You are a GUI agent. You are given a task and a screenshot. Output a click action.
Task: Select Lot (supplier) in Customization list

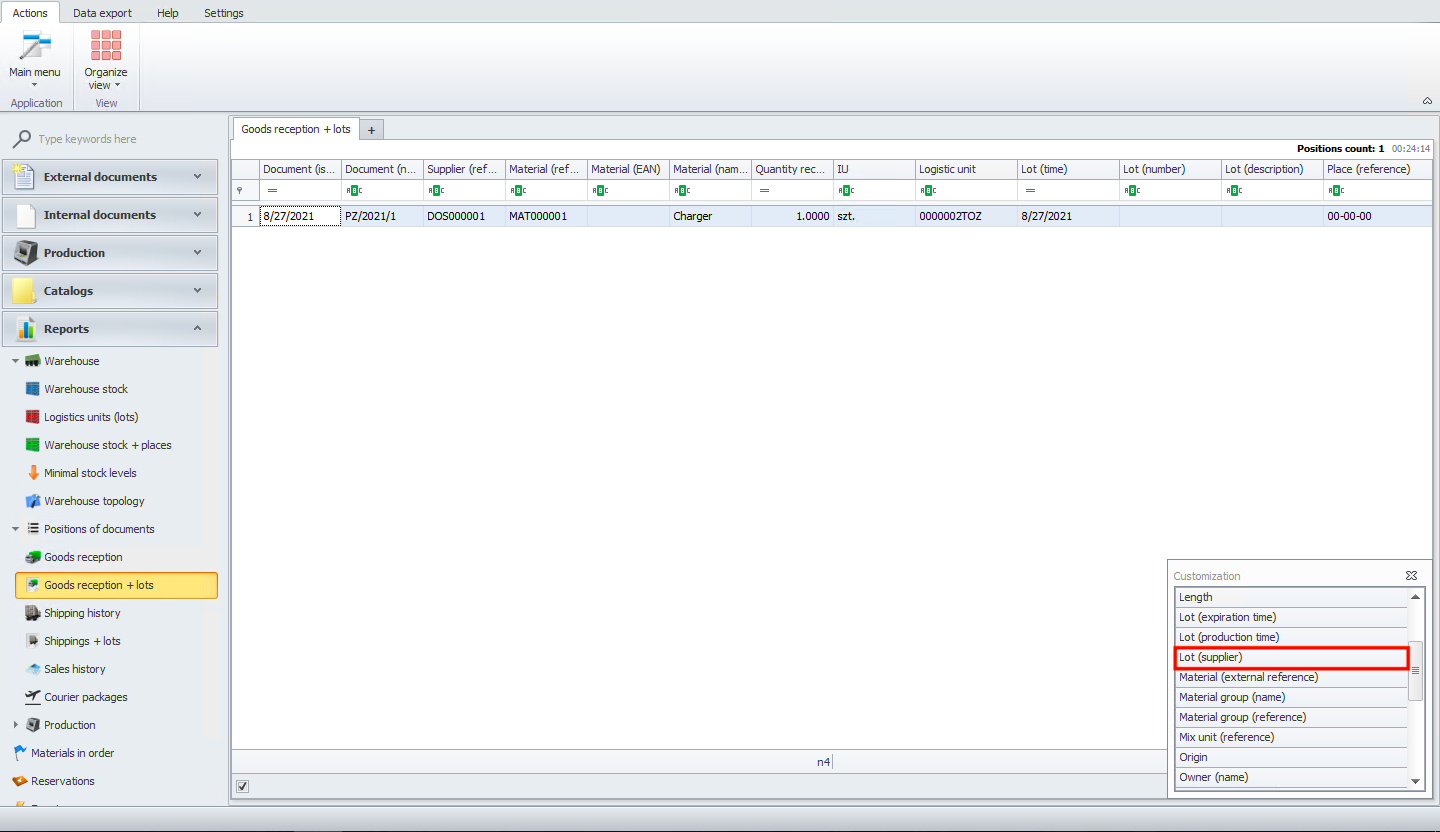tap(1291, 657)
